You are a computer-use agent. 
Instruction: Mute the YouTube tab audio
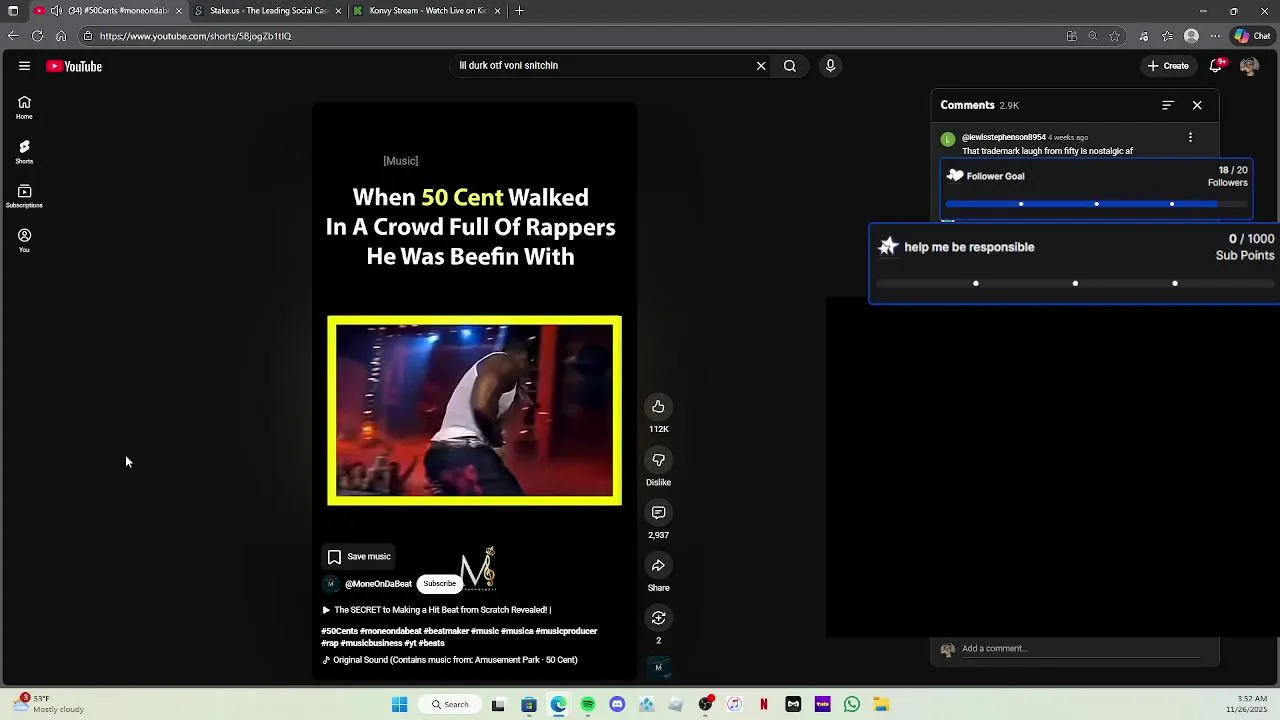[56, 11]
